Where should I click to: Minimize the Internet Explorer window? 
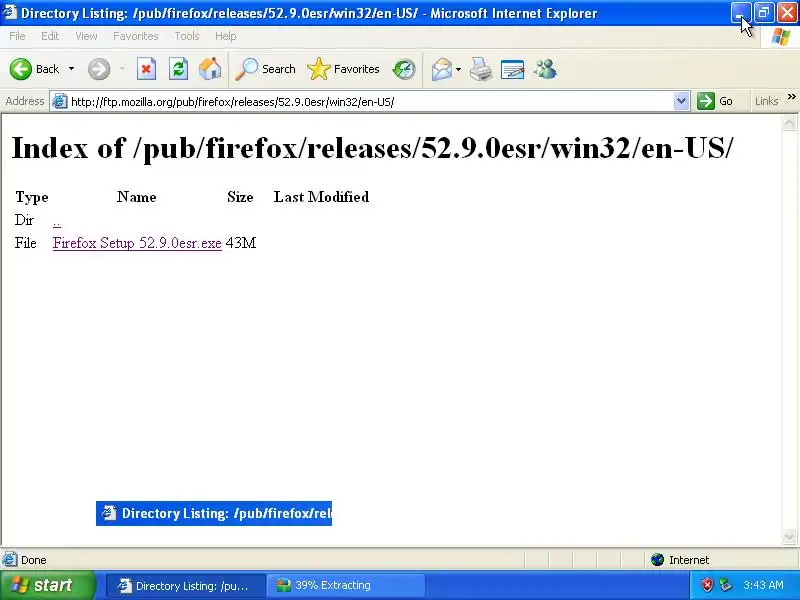[740, 13]
